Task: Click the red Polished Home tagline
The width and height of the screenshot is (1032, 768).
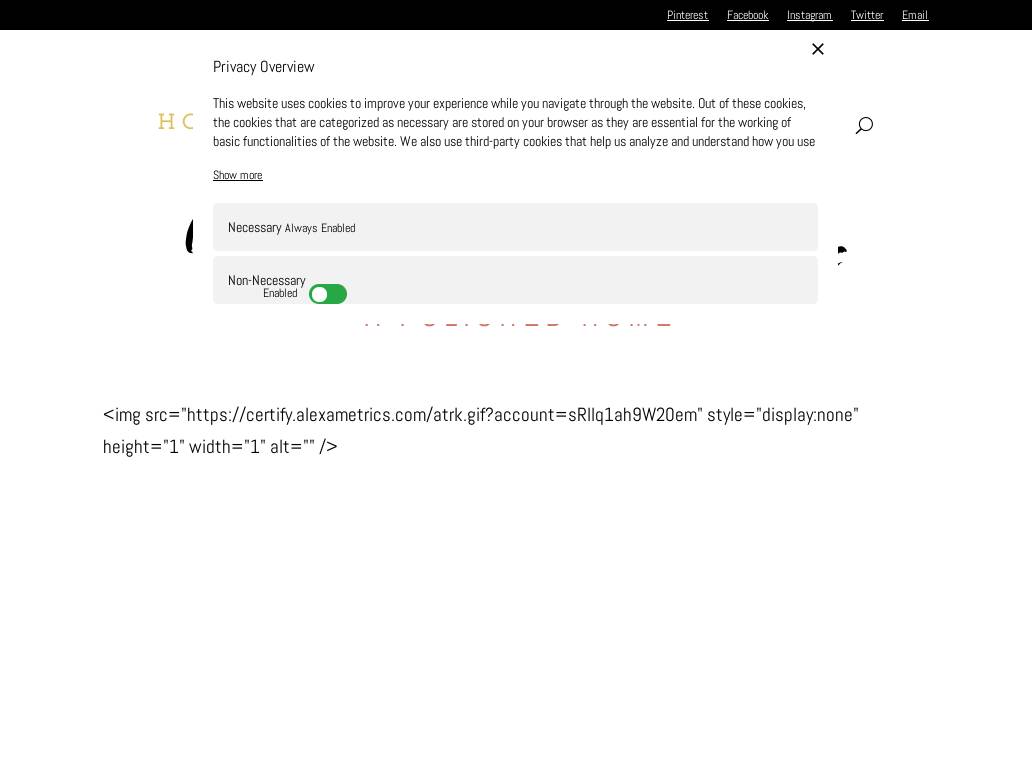Action: (517, 322)
